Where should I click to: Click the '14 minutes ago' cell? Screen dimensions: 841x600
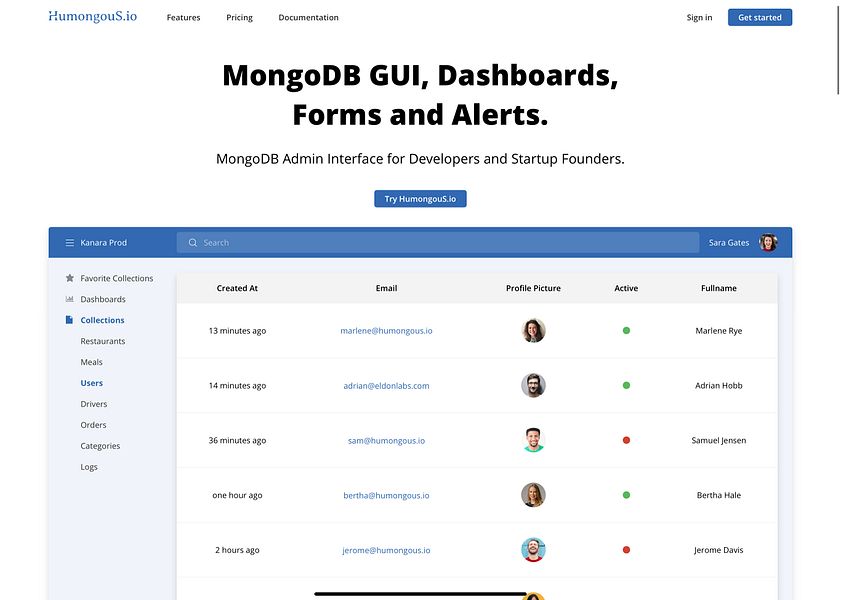click(x=237, y=385)
